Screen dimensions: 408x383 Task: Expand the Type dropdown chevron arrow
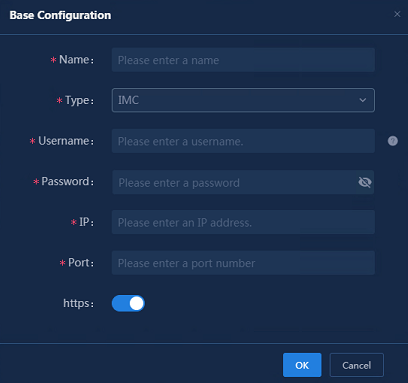click(363, 100)
